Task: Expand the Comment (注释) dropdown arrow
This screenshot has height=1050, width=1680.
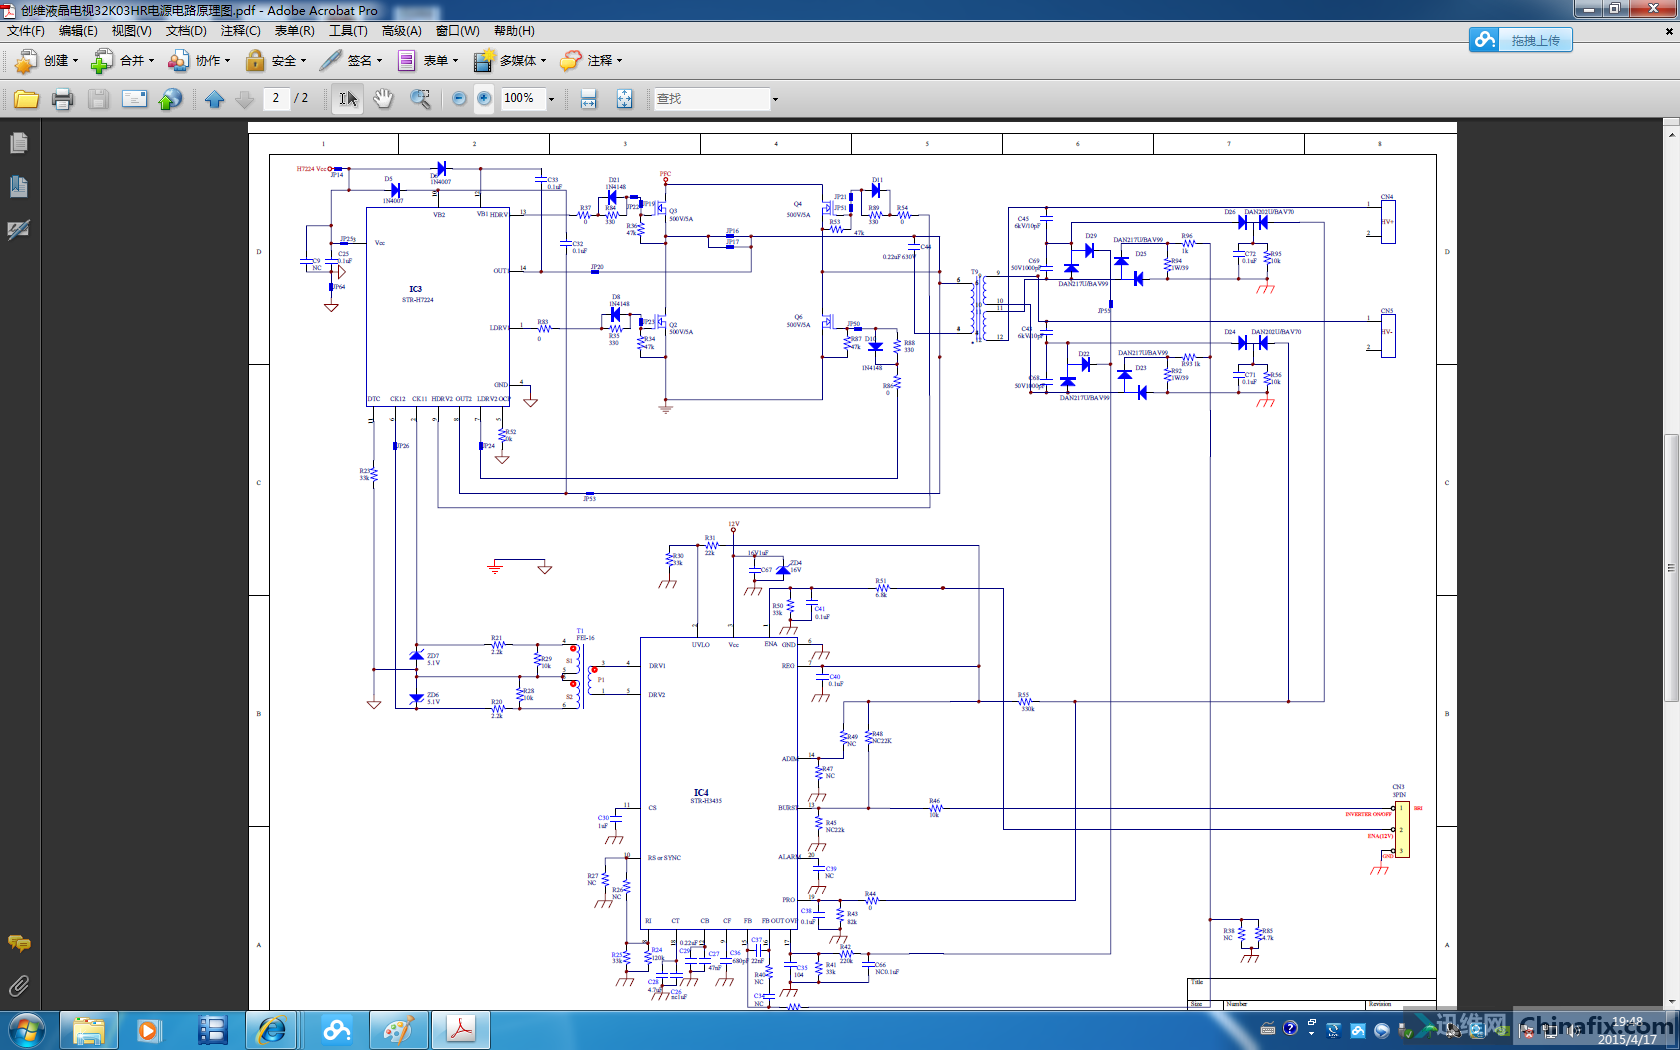Action: (619, 61)
